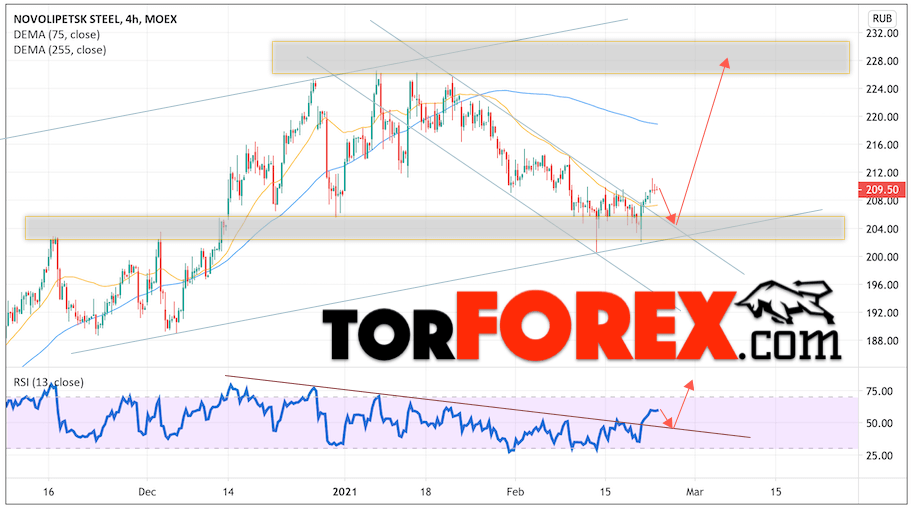Select the DEMA (75, close) indicator label
Image resolution: width=913 pixels, height=509 pixels.
[x=56, y=34]
